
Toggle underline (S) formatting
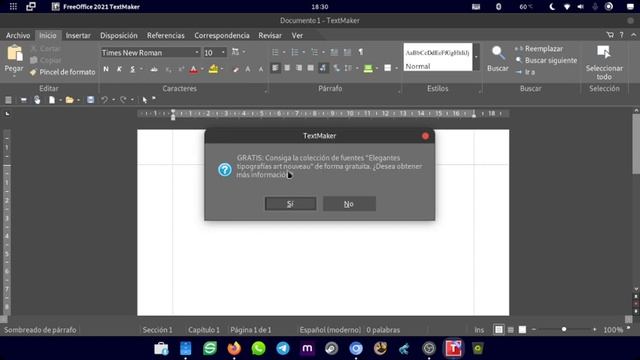tap(132, 69)
